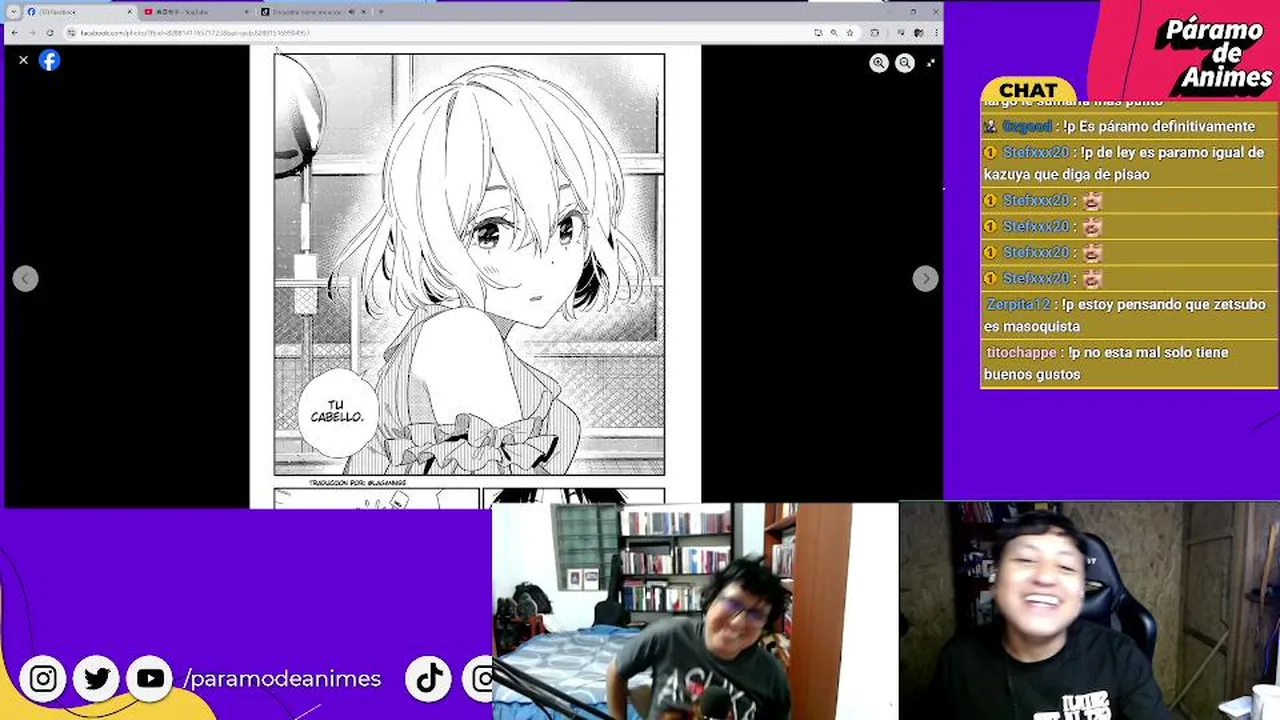The width and height of the screenshot is (1280, 720).
Task: Click Stefxxx20's message about kazuya
Action: click(x=1128, y=163)
